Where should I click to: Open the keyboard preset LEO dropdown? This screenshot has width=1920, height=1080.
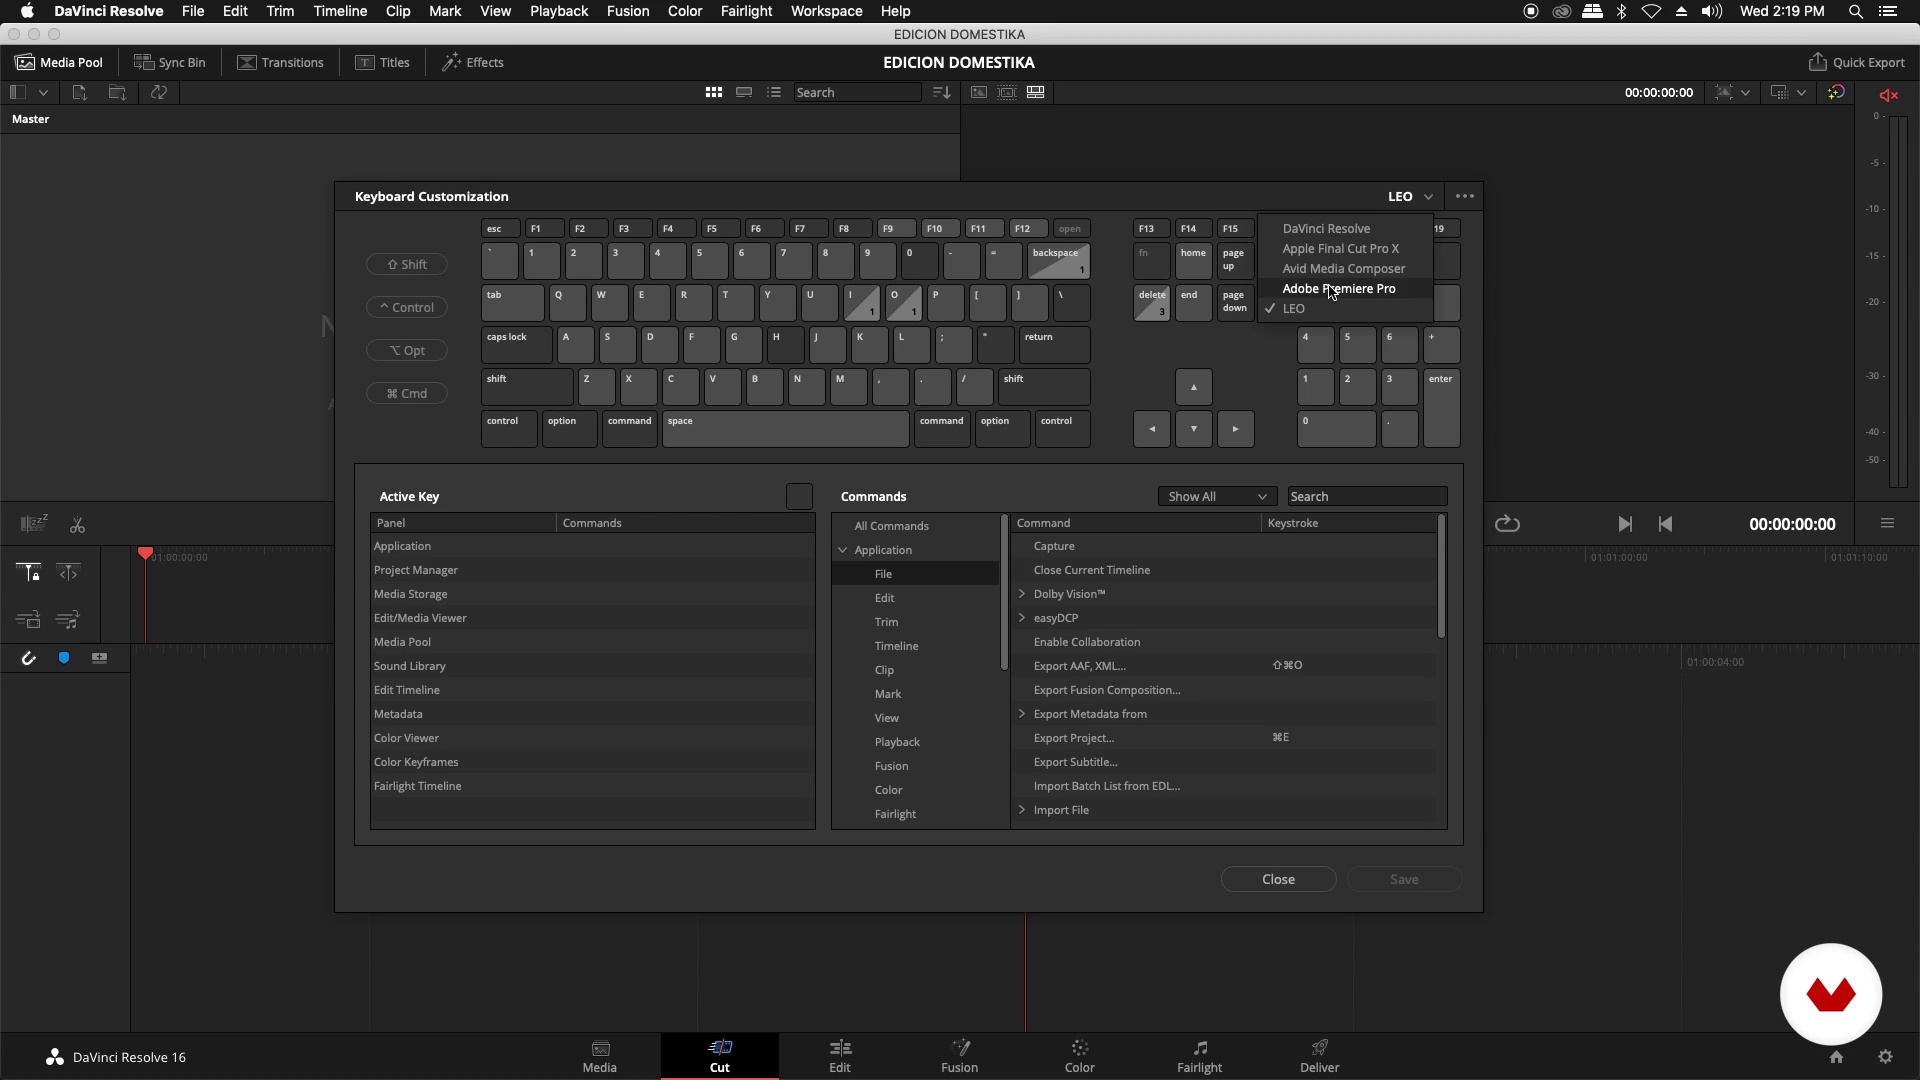1411,196
